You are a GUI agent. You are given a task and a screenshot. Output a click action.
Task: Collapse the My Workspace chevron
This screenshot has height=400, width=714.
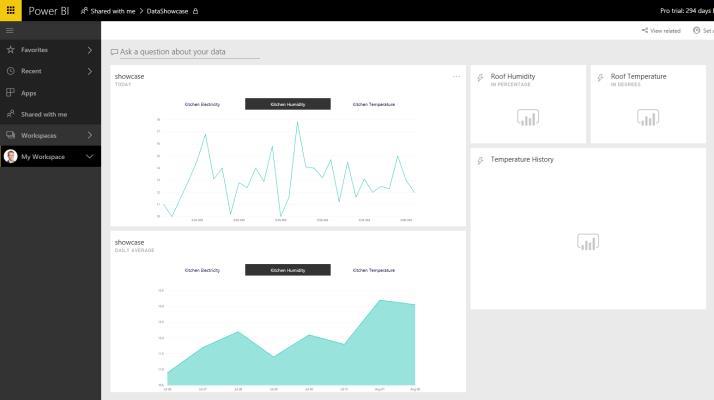pyautogui.click(x=90, y=156)
